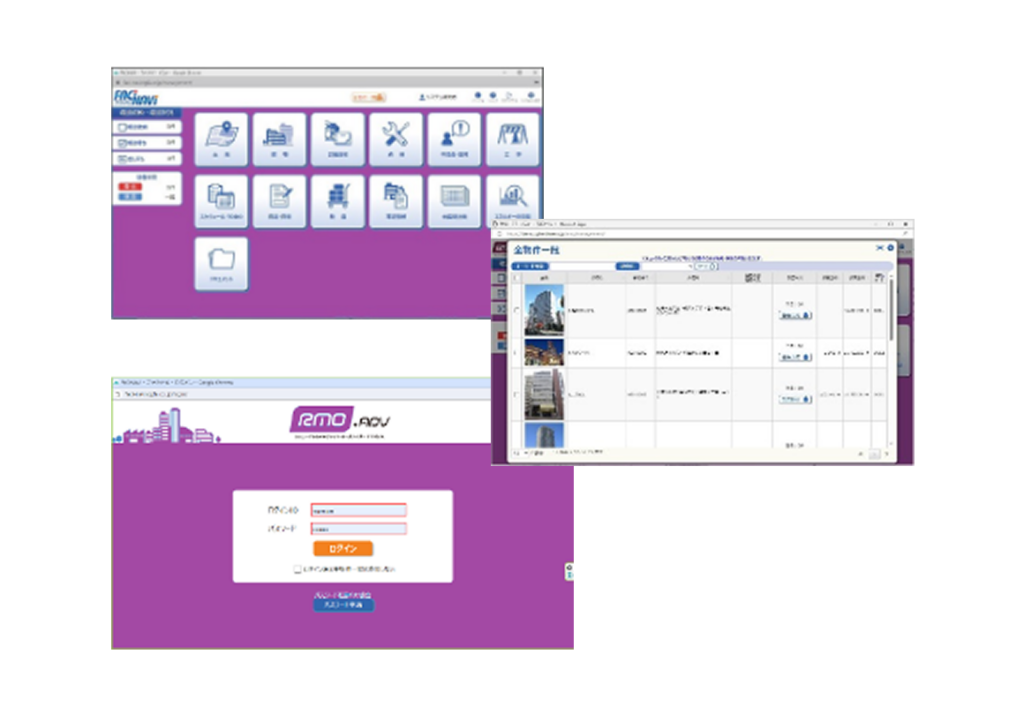The width and height of the screenshot is (1024, 714).
Task: Open the document with pen tile
Action: [280, 201]
